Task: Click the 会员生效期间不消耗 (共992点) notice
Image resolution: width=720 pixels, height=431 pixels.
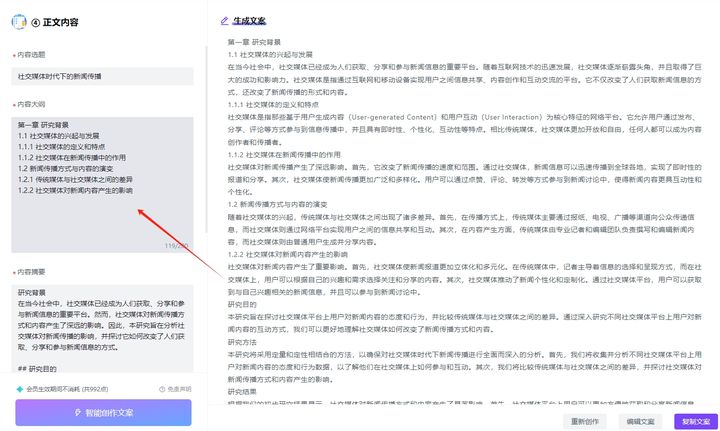Action: tap(67, 389)
